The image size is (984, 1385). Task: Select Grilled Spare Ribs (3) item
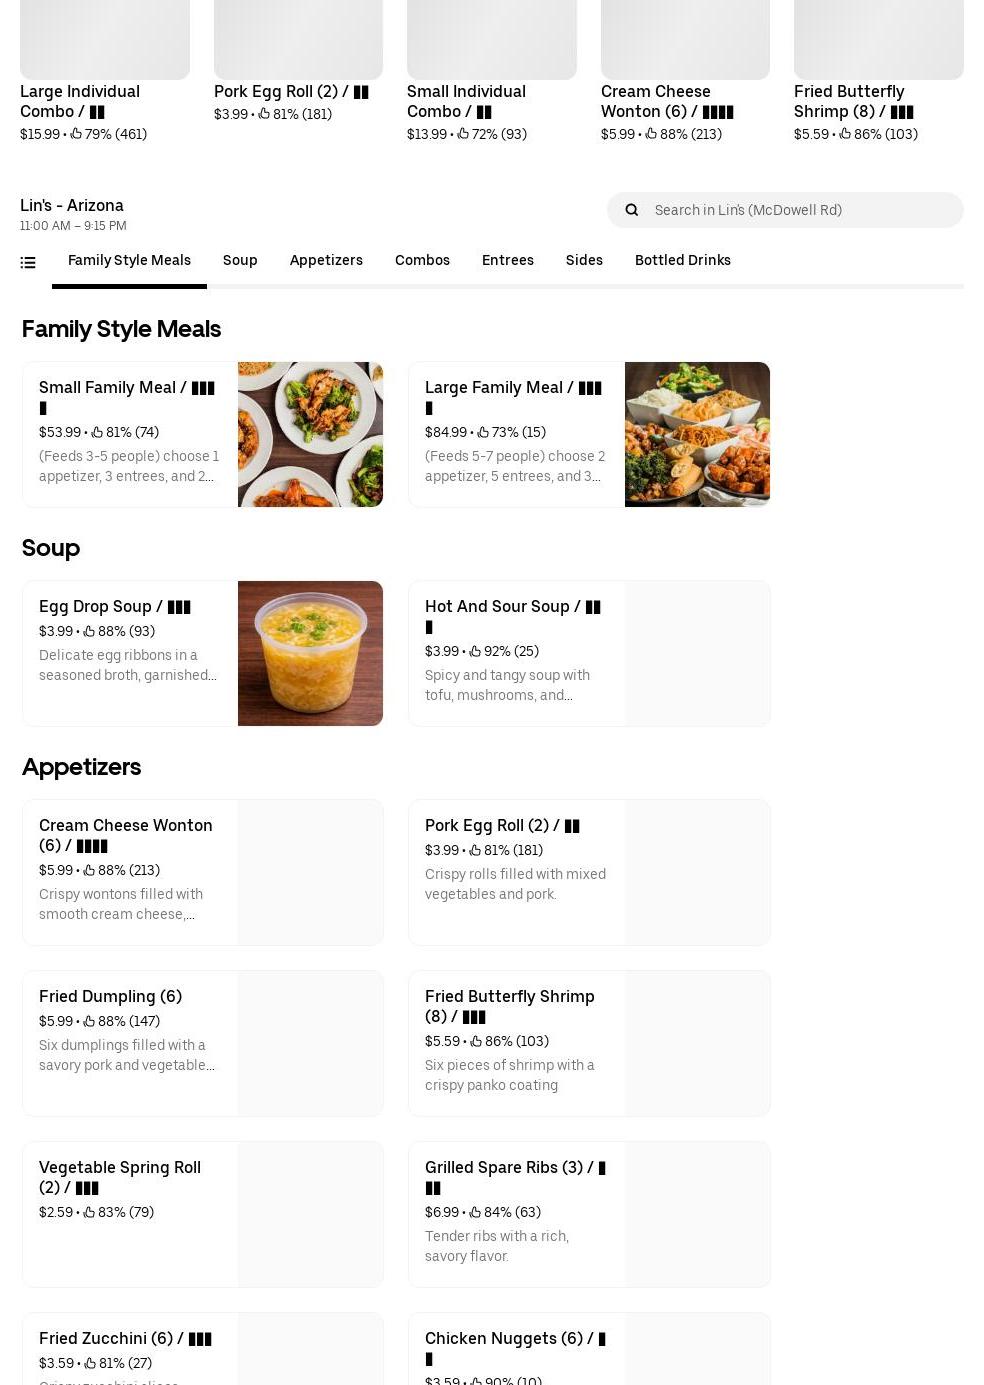point(589,1214)
